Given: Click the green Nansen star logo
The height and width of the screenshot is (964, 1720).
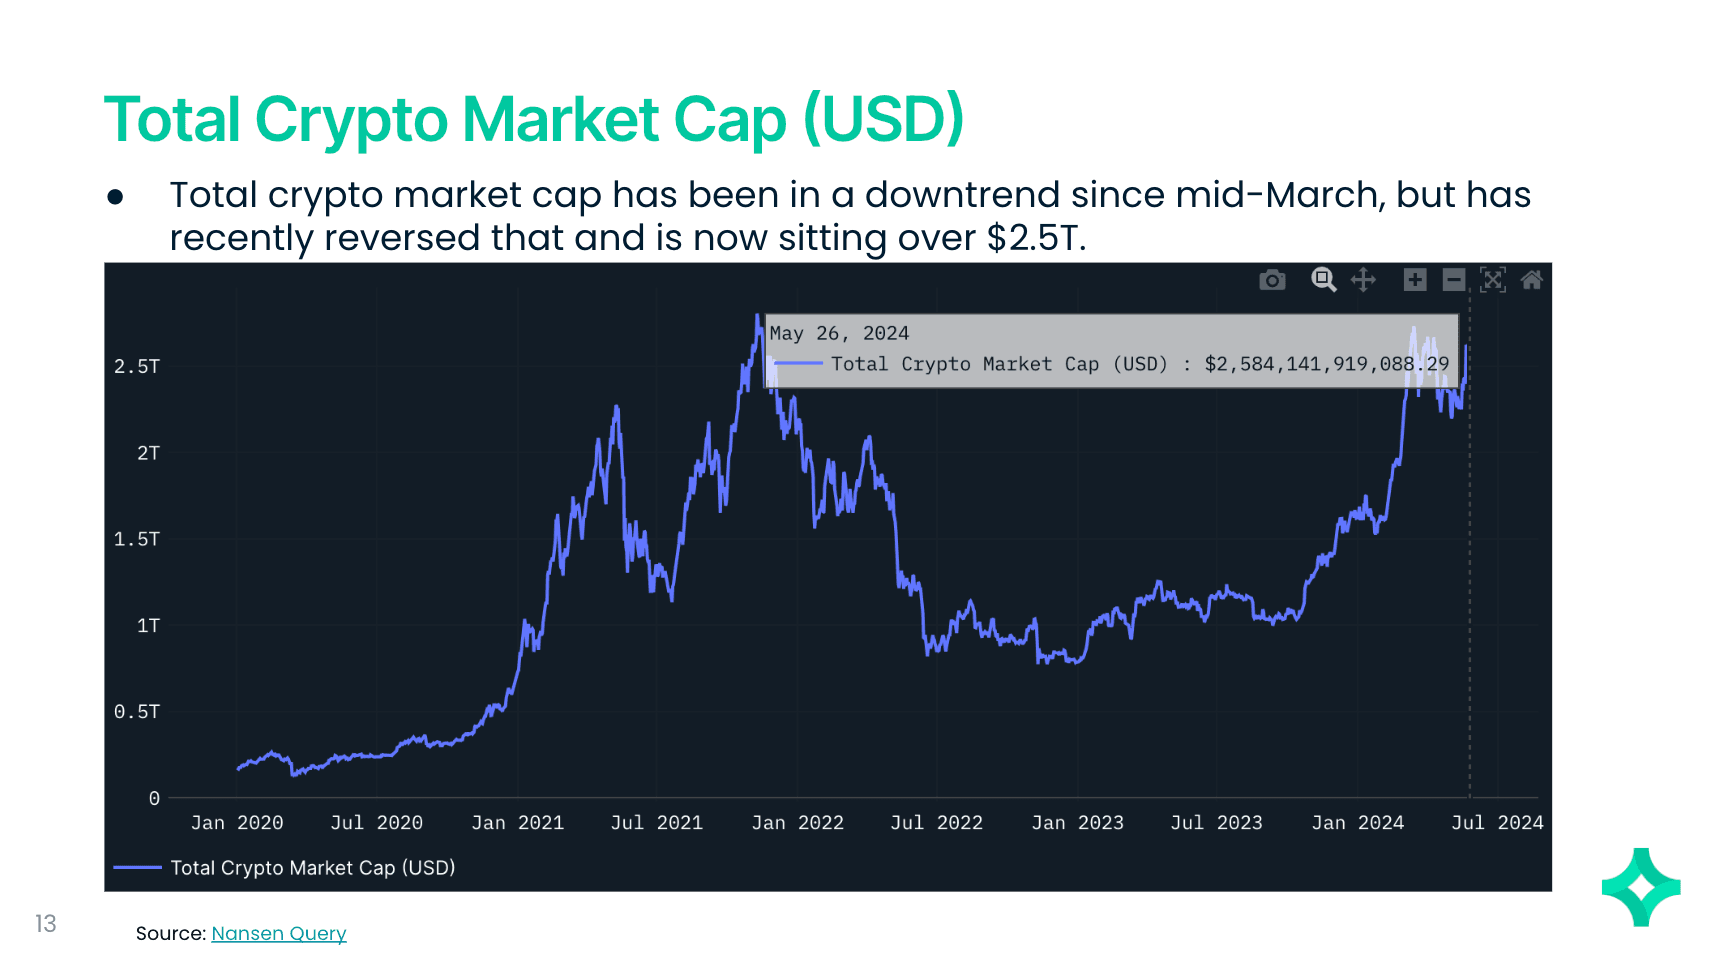Looking at the screenshot, I should pos(1641,887).
